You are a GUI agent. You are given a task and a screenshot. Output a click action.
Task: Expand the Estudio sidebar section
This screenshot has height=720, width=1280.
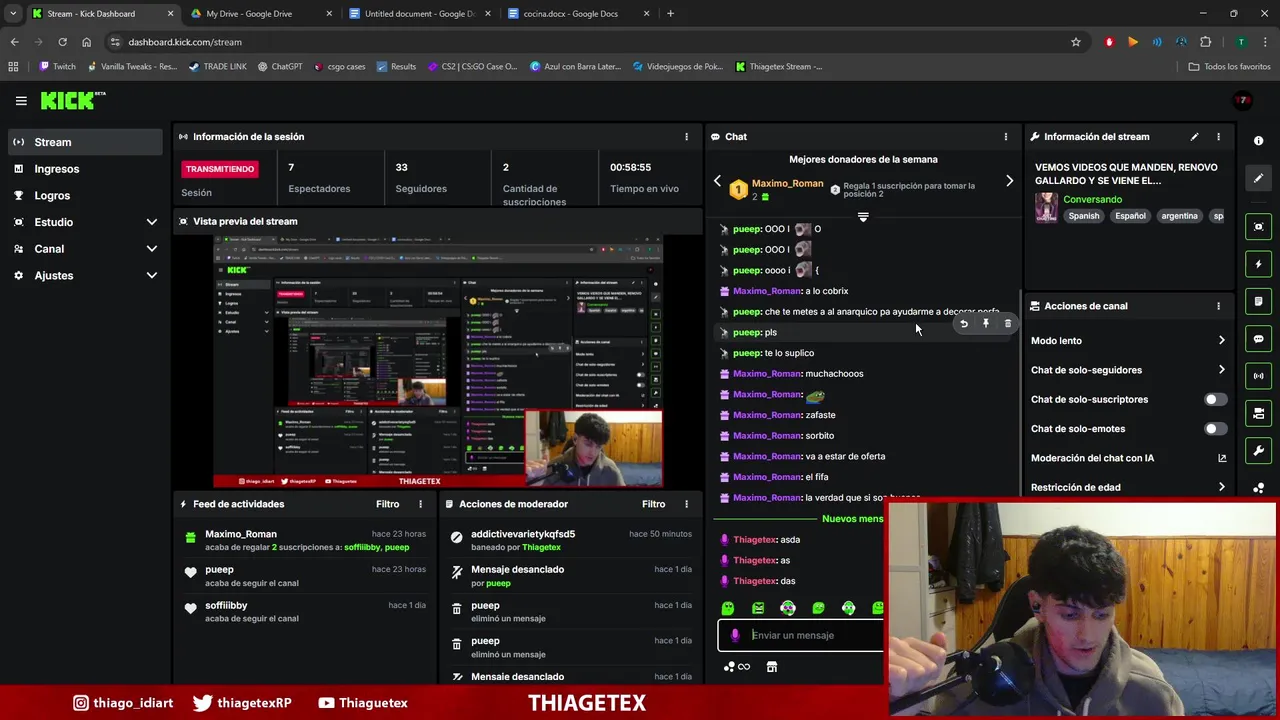[x=85, y=222]
